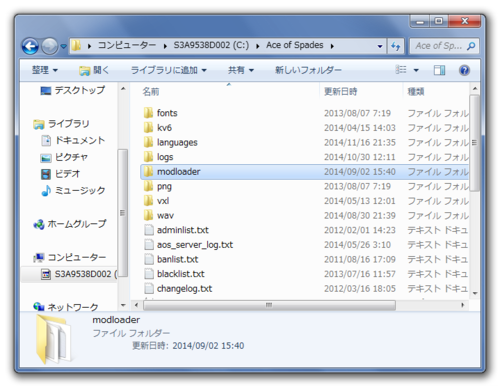Open help with the question mark icon
The width and height of the screenshot is (500, 387).
pyautogui.click(x=464, y=70)
